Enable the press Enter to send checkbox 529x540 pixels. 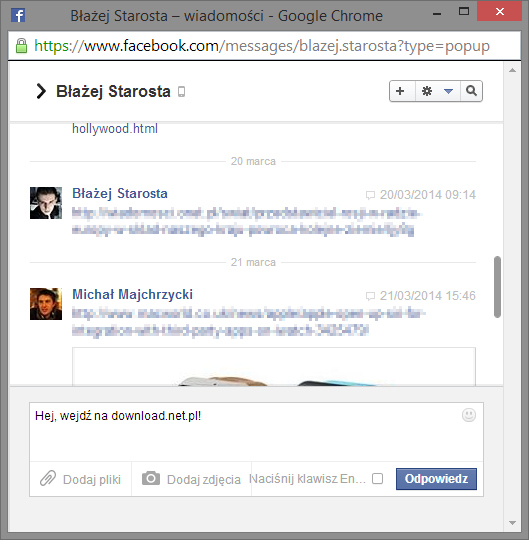tap(377, 478)
